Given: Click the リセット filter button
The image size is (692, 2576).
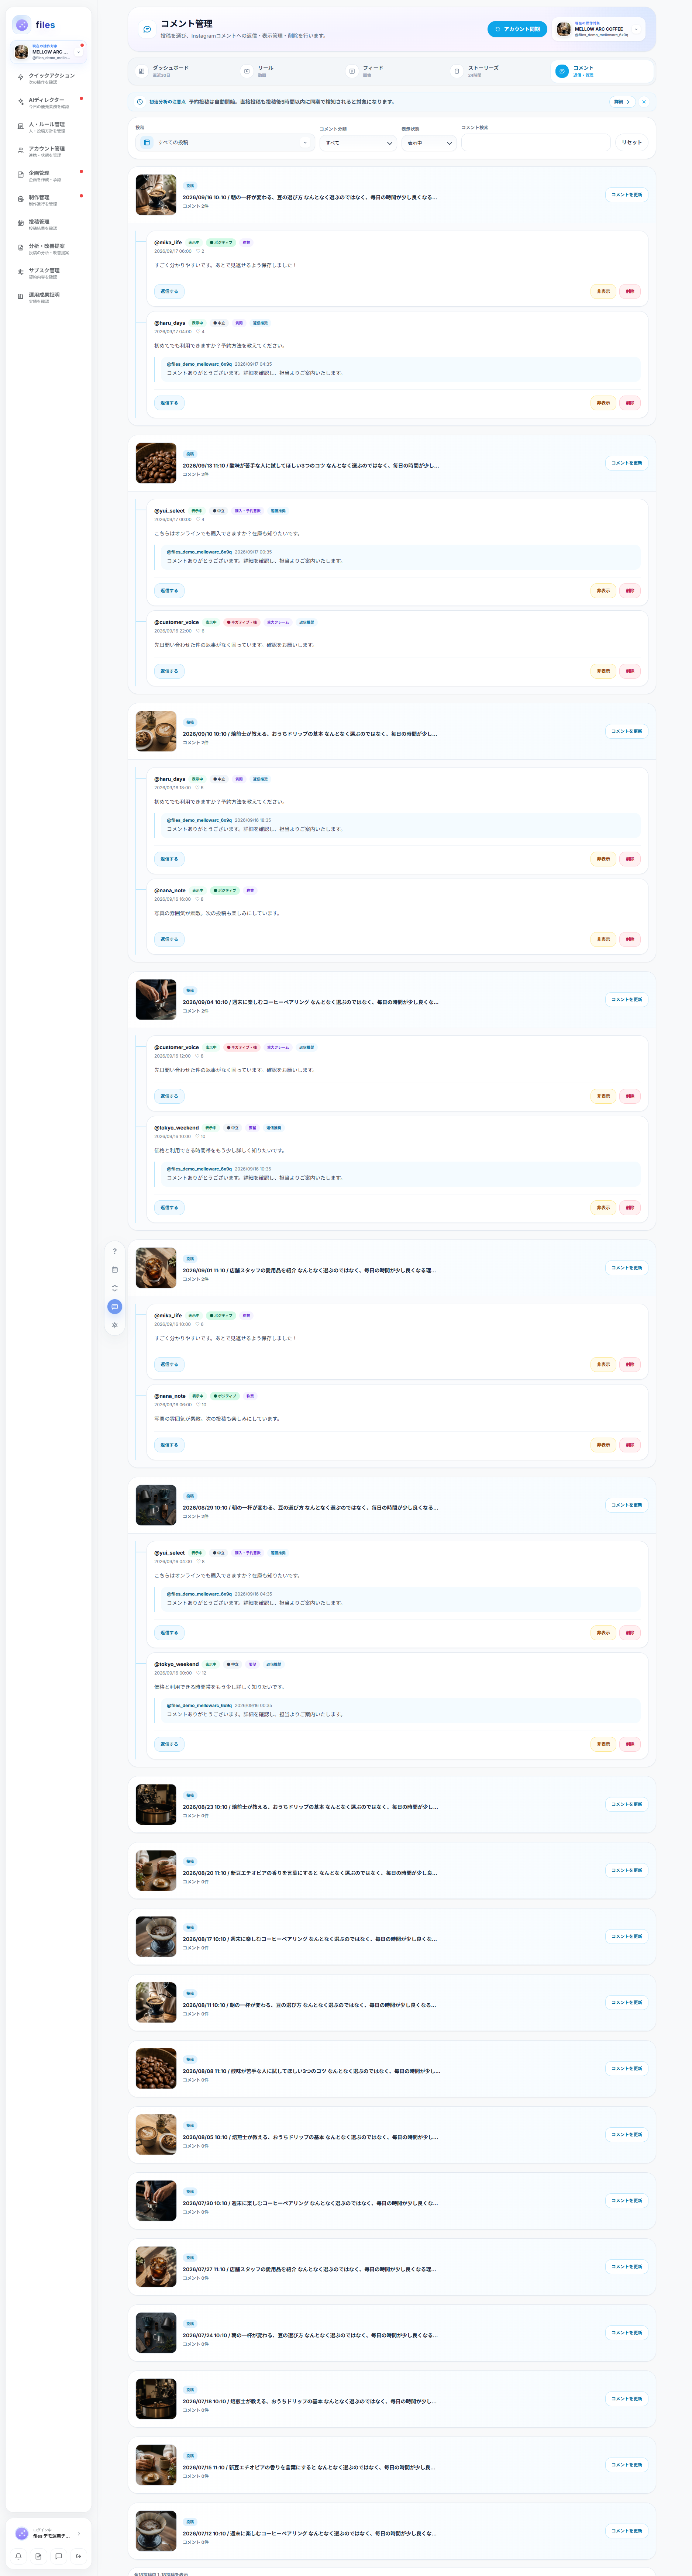Looking at the screenshot, I should (632, 143).
